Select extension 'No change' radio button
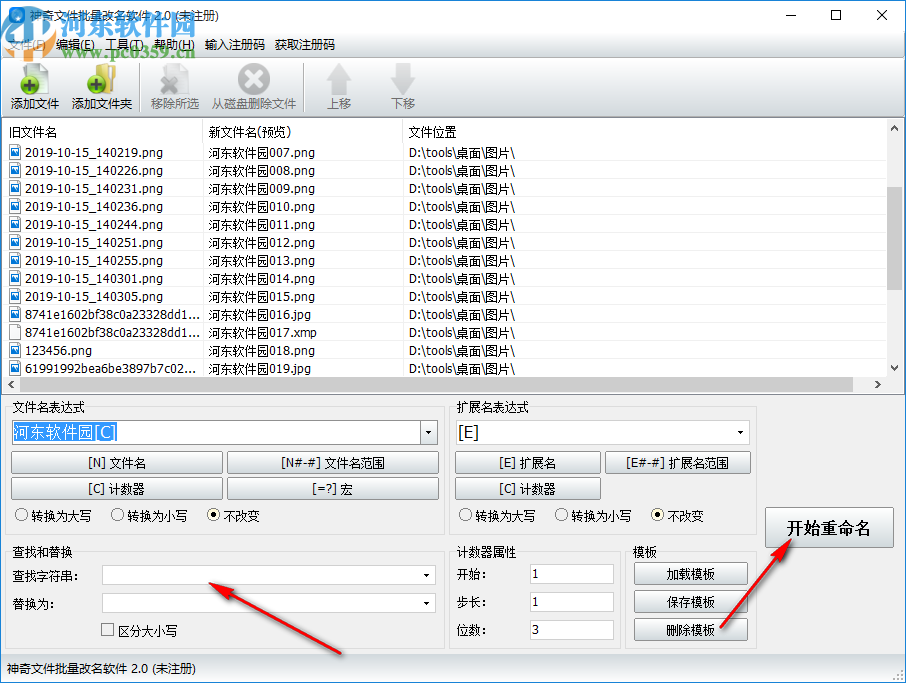The height and width of the screenshot is (683, 906). point(657,514)
